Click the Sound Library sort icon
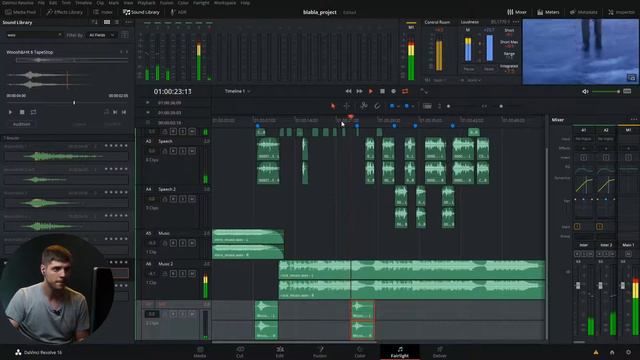 pyautogui.click(x=95, y=22)
